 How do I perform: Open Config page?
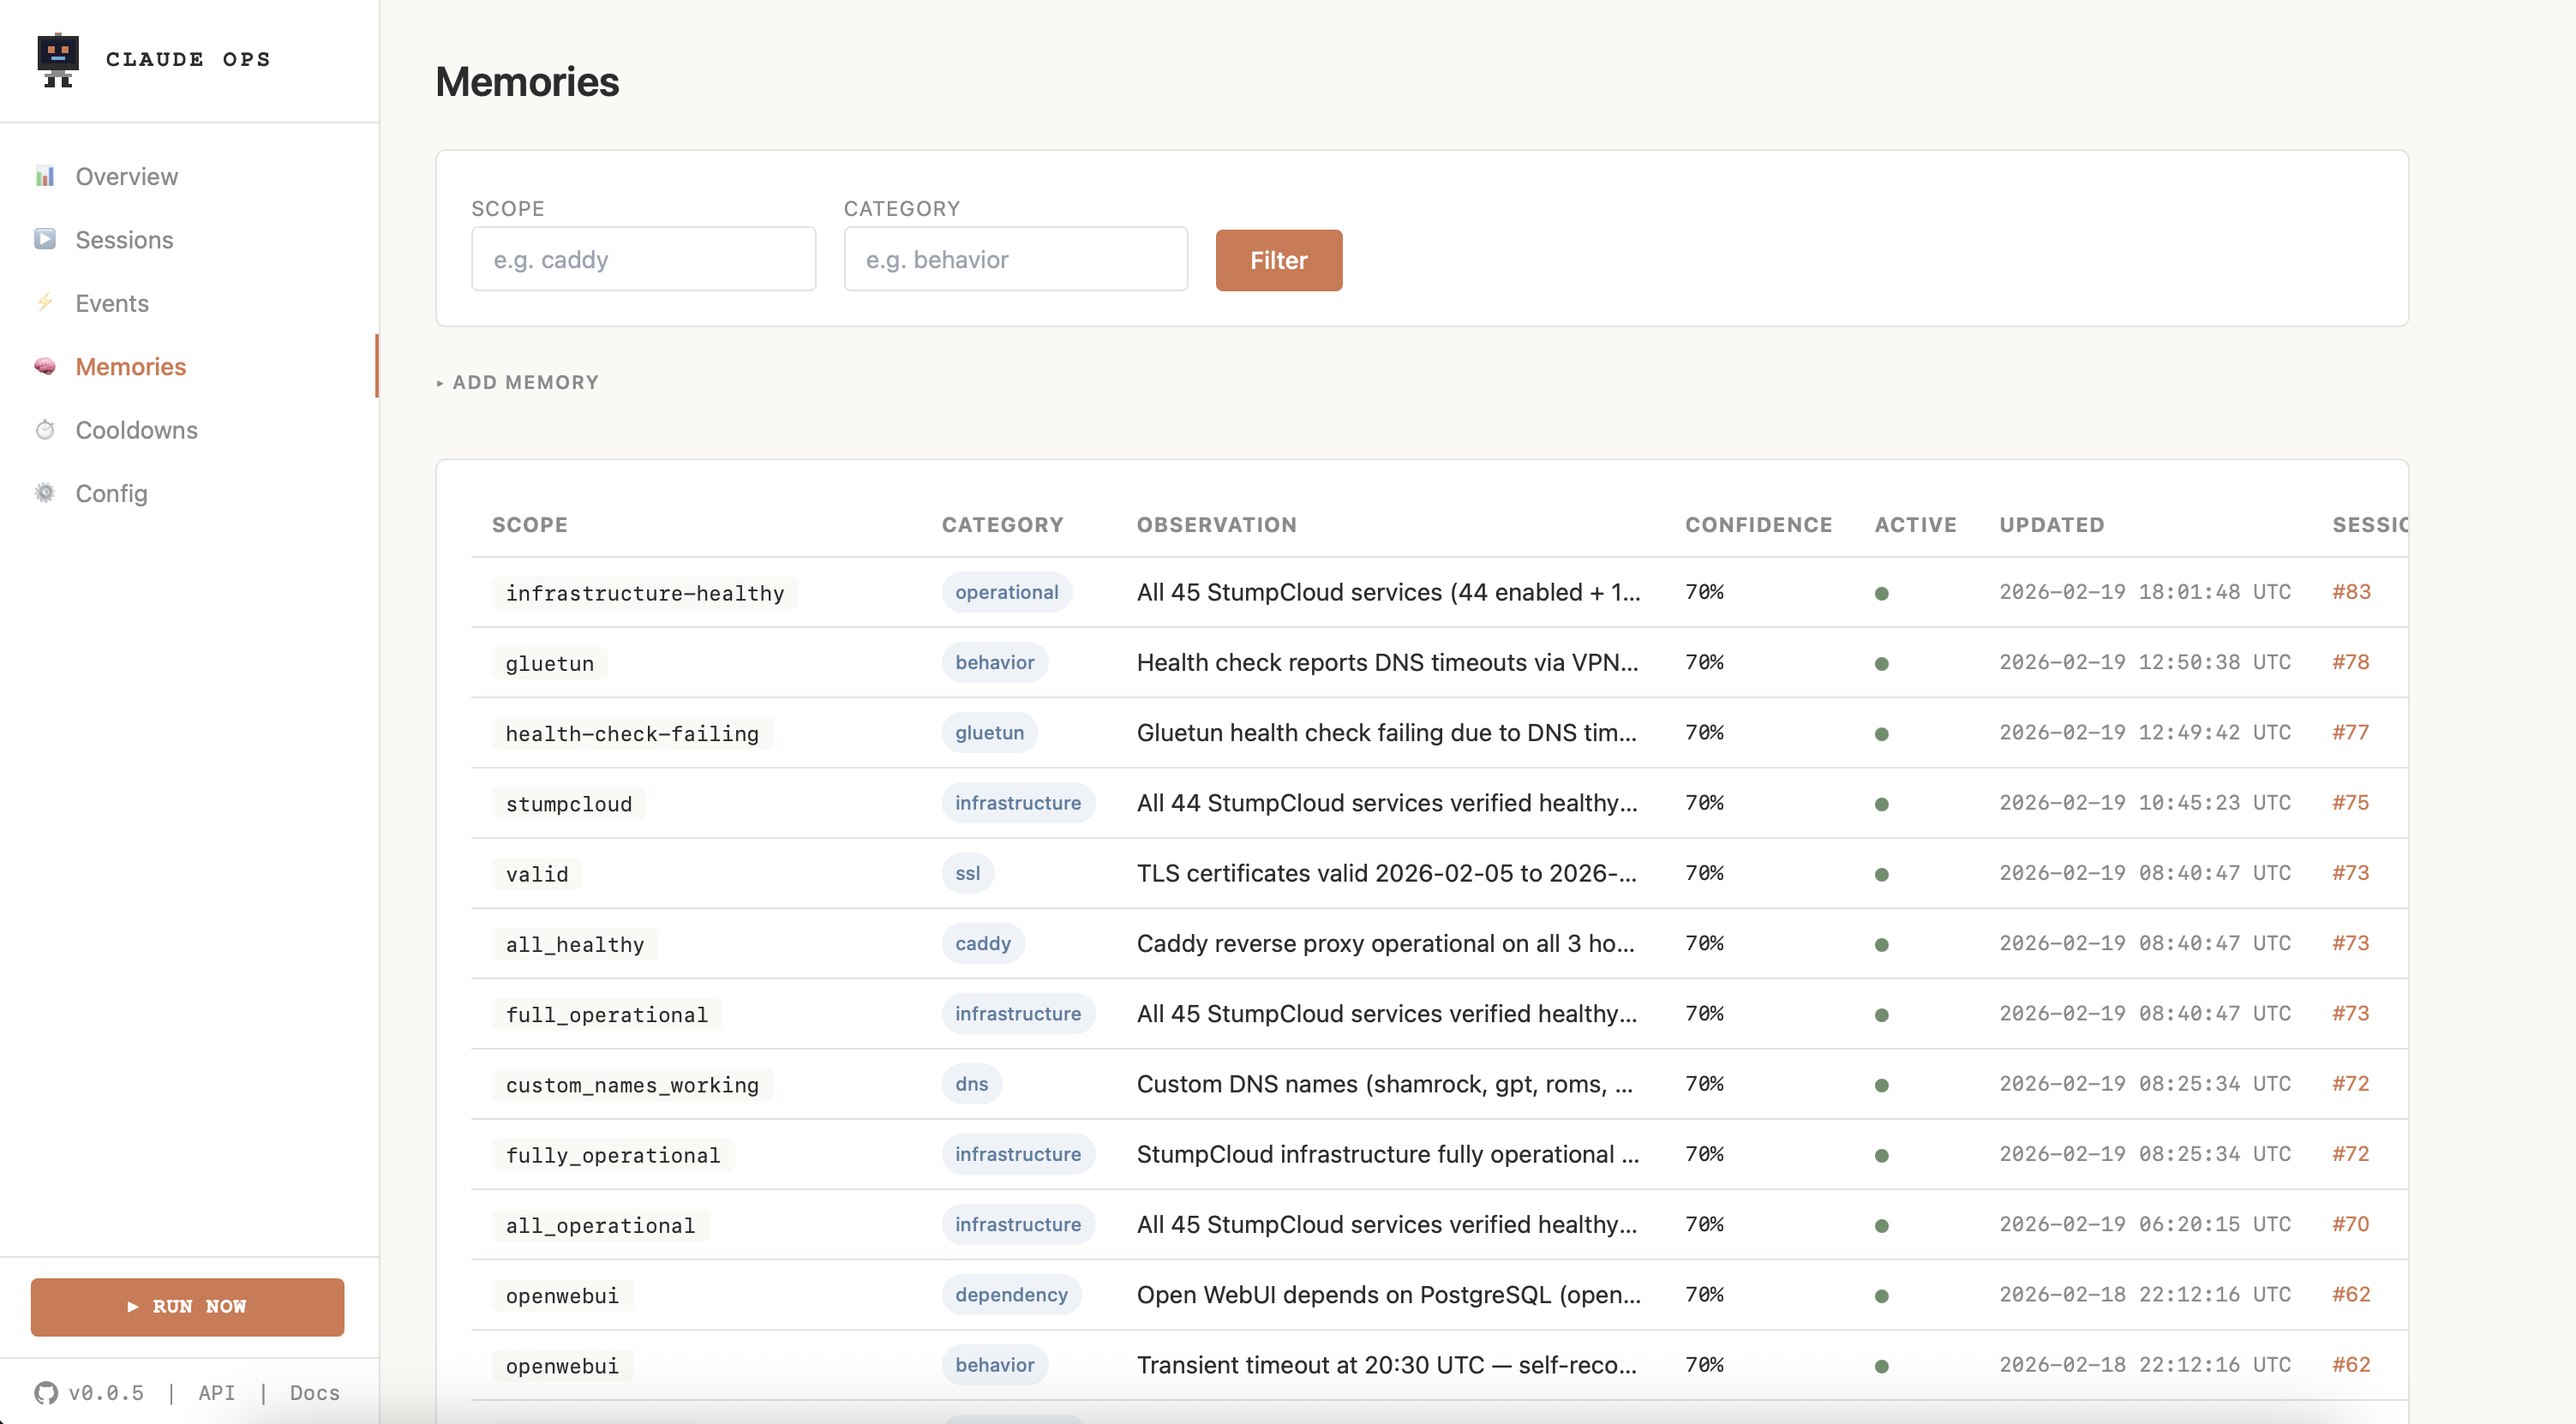point(112,493)
